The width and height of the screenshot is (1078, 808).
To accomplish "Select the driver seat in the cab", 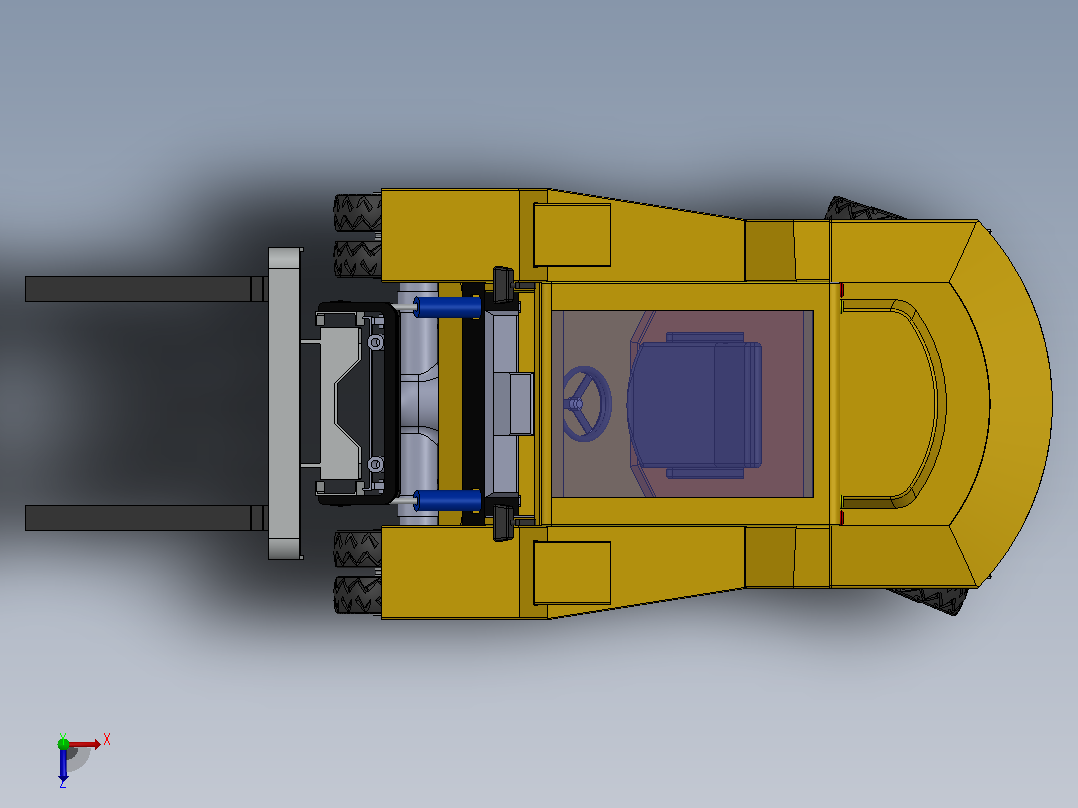I will (x=696, y=405).
